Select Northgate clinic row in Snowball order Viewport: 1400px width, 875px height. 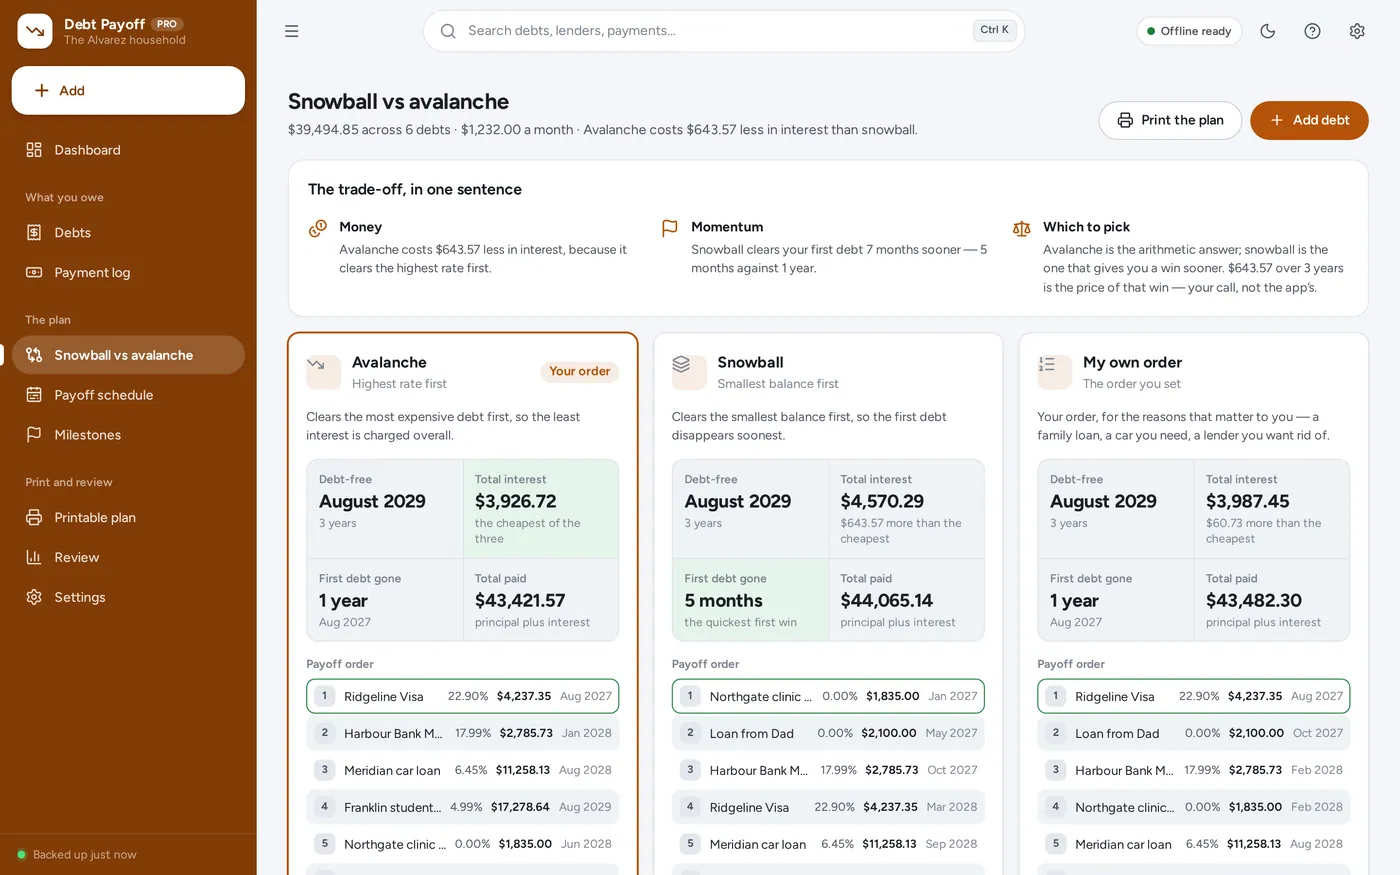click(x=828, y=696)
